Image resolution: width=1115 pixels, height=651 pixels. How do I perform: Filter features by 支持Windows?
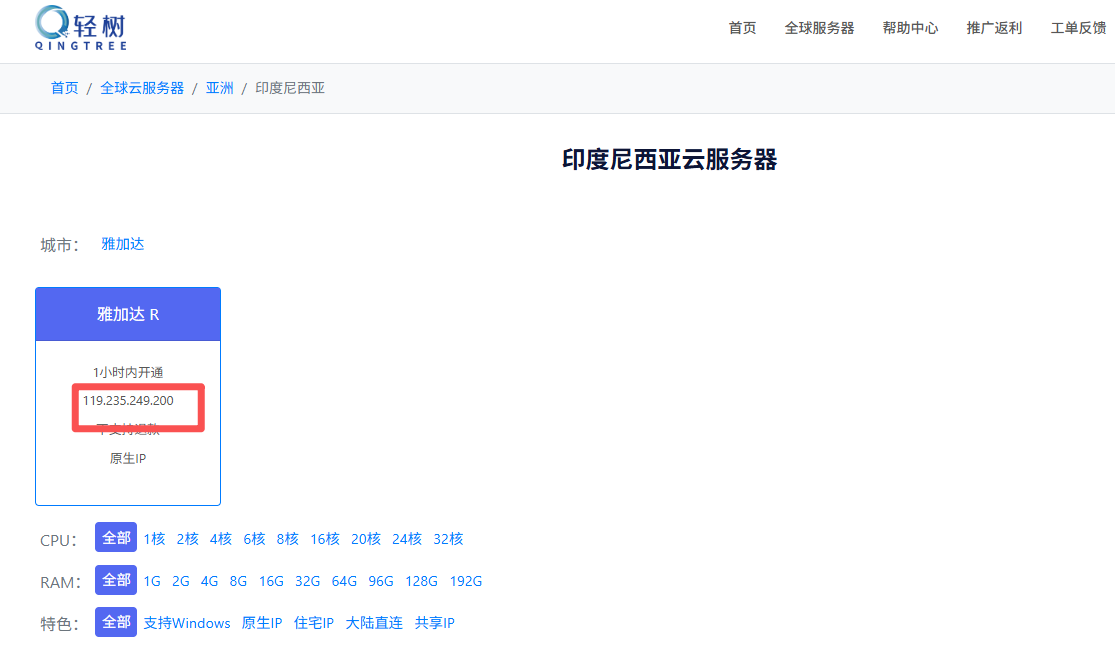coord(187,623)
